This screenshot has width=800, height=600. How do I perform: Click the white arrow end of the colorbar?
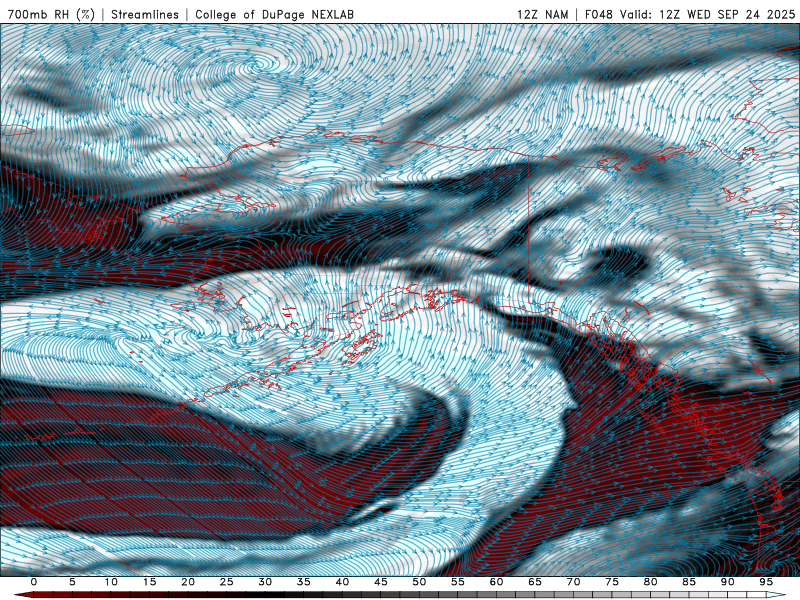[x=777, y=595]
